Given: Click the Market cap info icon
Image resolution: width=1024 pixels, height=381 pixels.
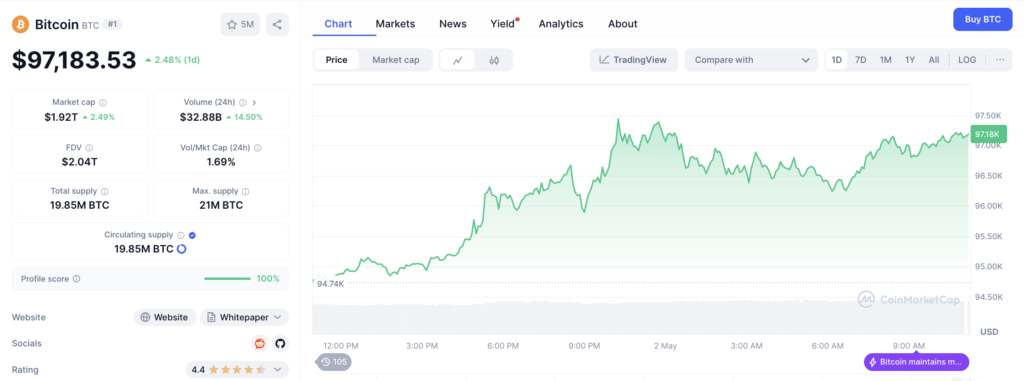Looking at the screenshot, I should [103, 103].
